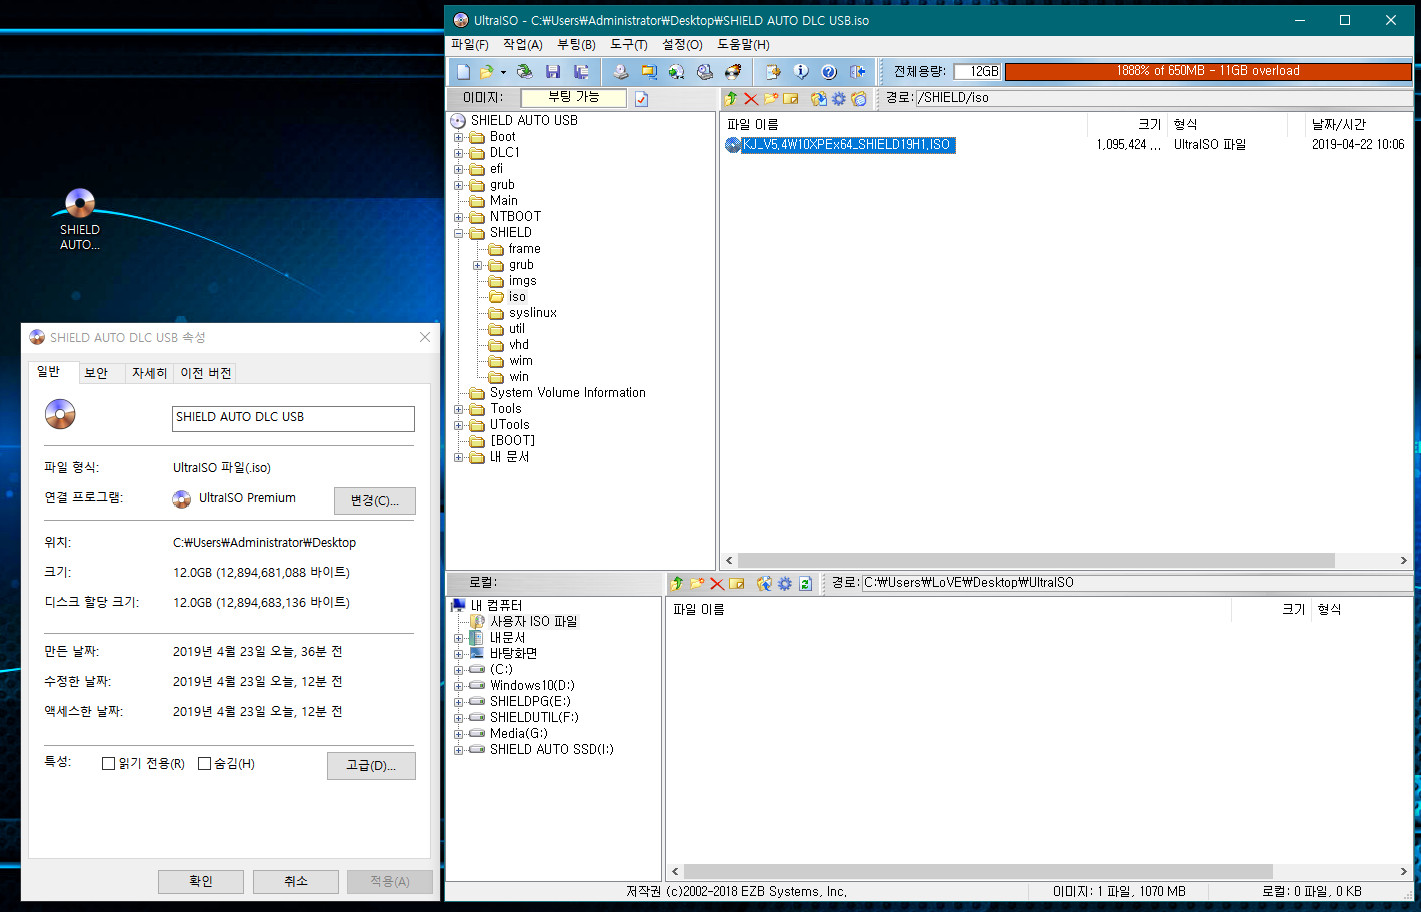Click the 고급(D)... button
This screenshot has height=912, width=1421.
[x=371, y=766]
